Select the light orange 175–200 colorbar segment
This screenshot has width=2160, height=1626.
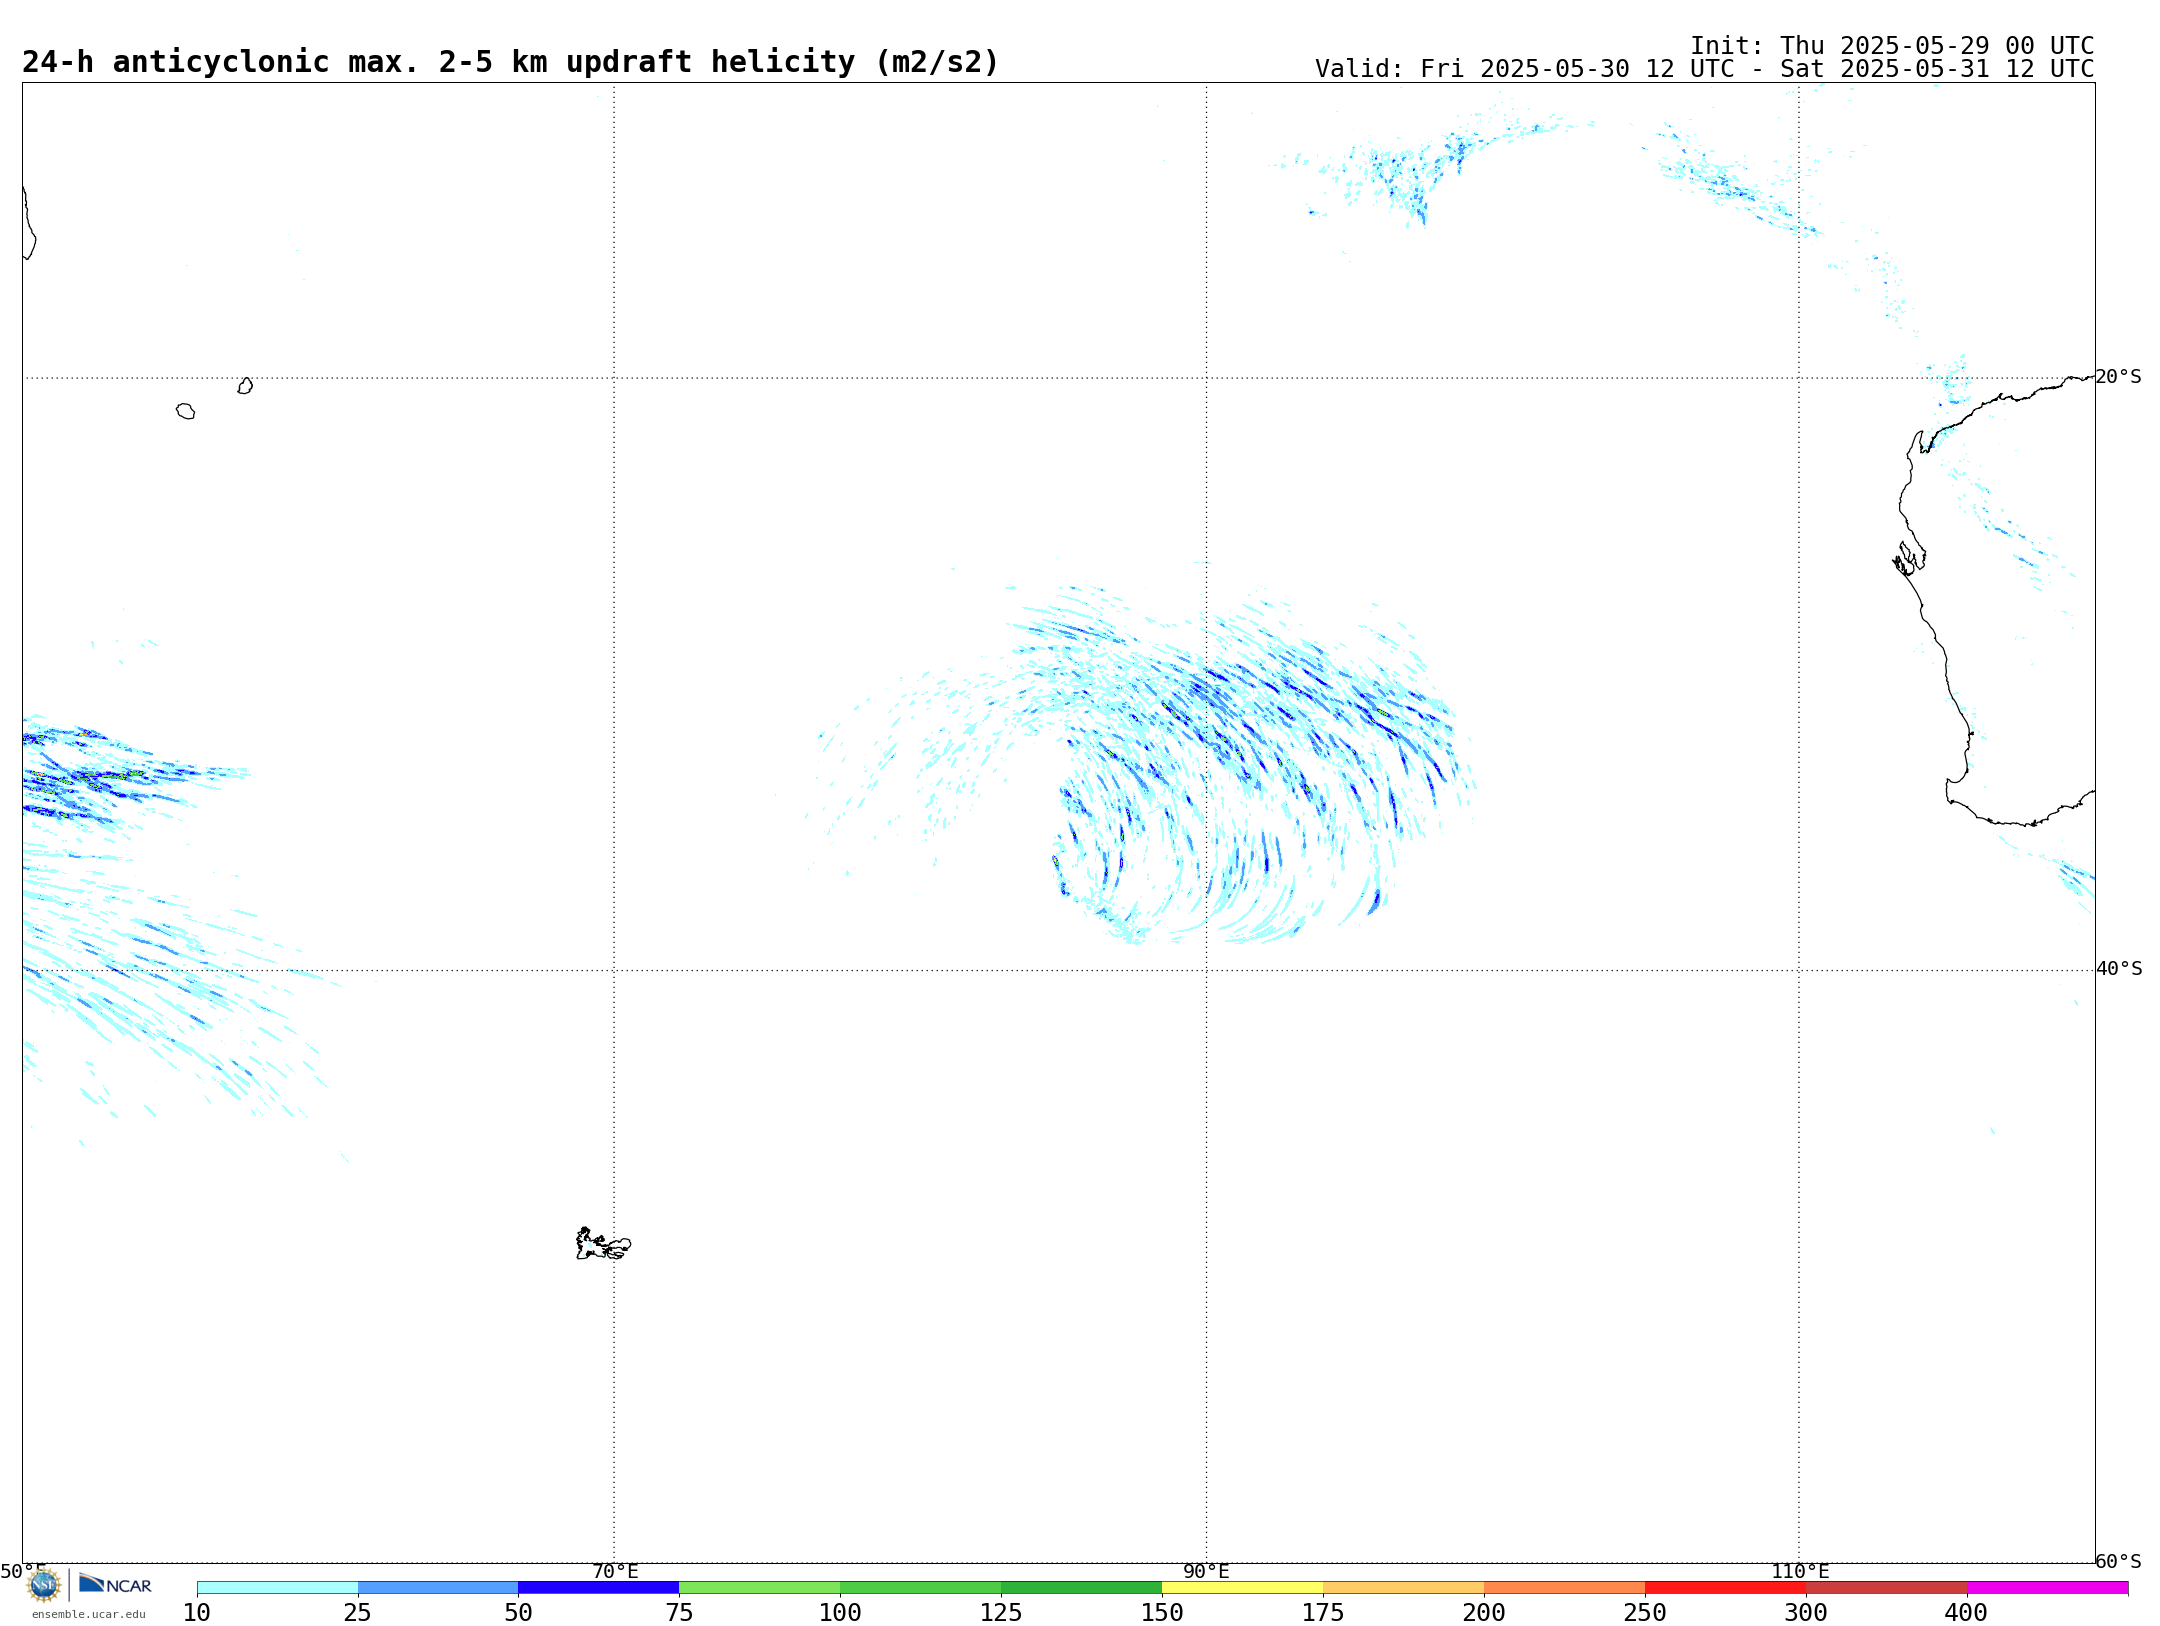tap(1403, 1588)
